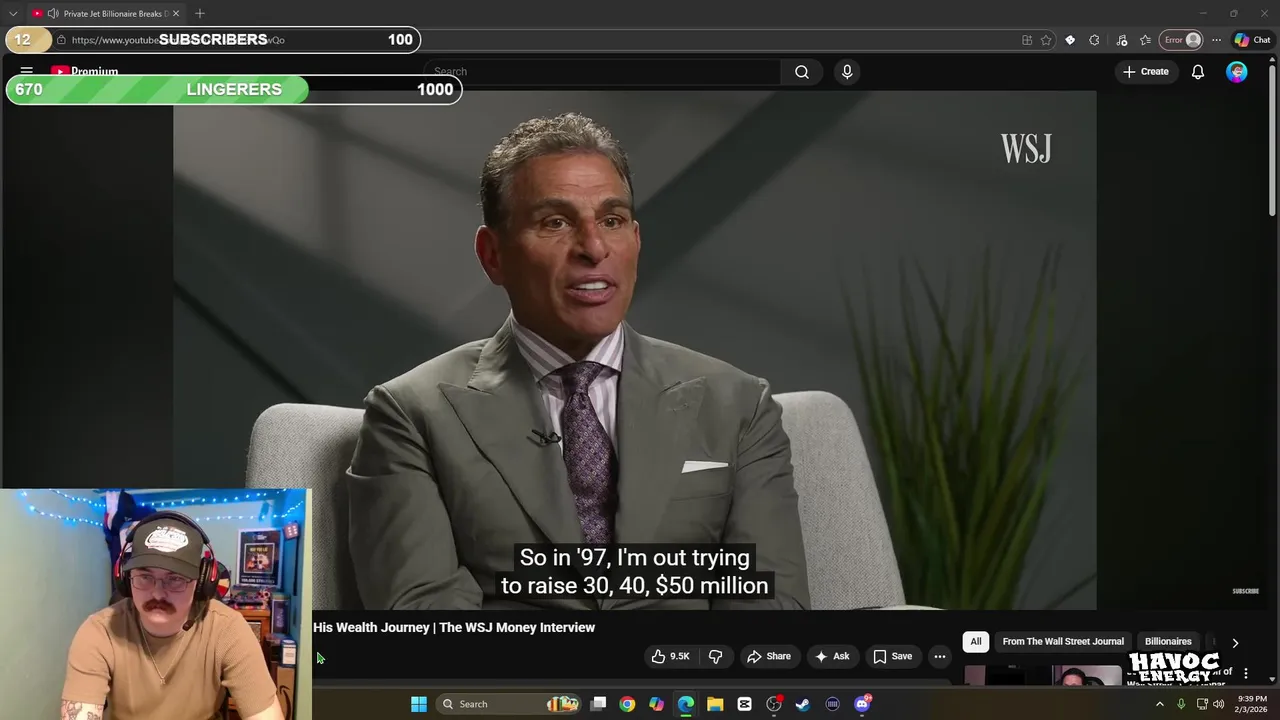This screenshot has height=720, width=1280.
Task: Open a new browser tab
Action: coord(200,14)
